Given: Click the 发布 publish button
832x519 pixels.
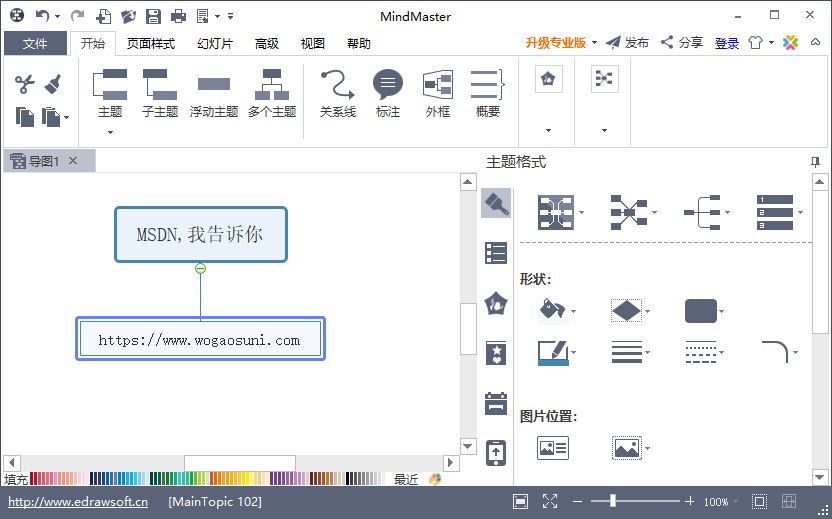Looking at the screenshot, I should click(628, 42).
